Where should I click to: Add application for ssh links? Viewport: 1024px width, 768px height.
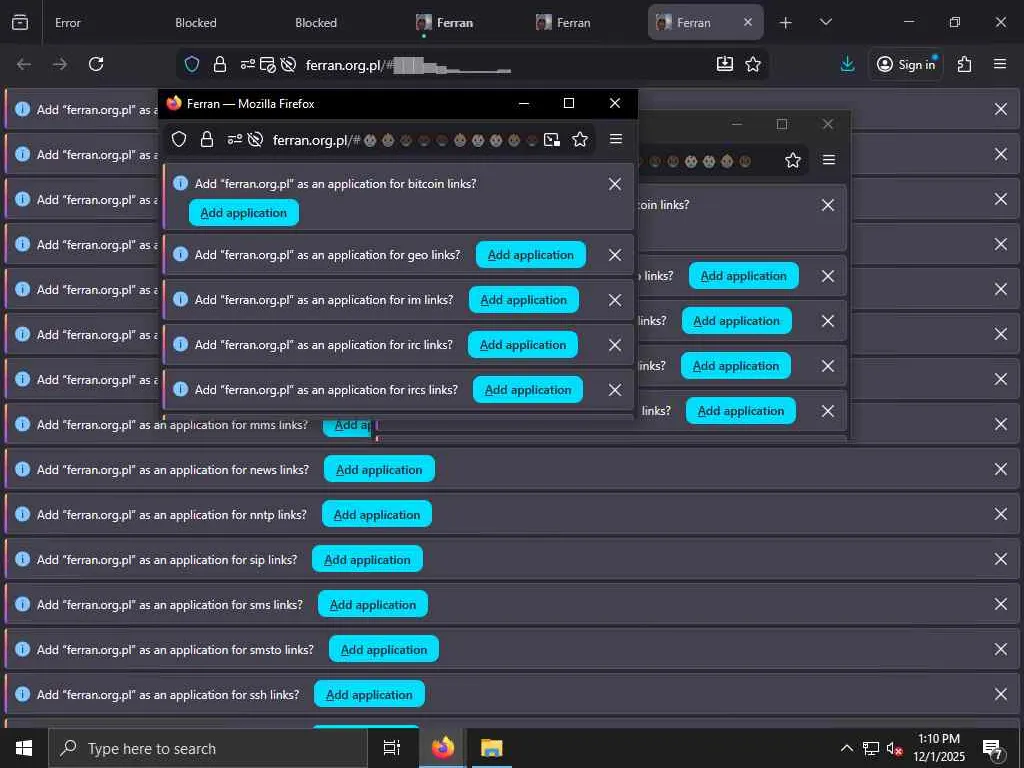[x=369, y=695]
